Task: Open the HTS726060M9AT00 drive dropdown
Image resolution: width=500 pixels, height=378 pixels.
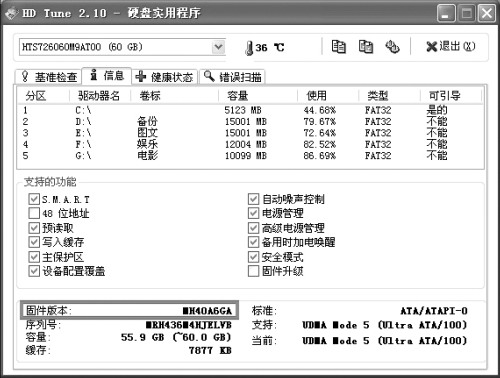Action: [218, 47]
